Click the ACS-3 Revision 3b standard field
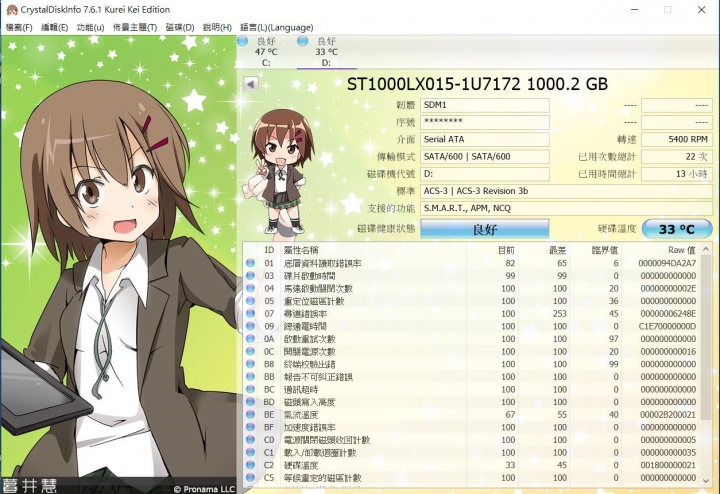720x494 pixels. (566, 191)
